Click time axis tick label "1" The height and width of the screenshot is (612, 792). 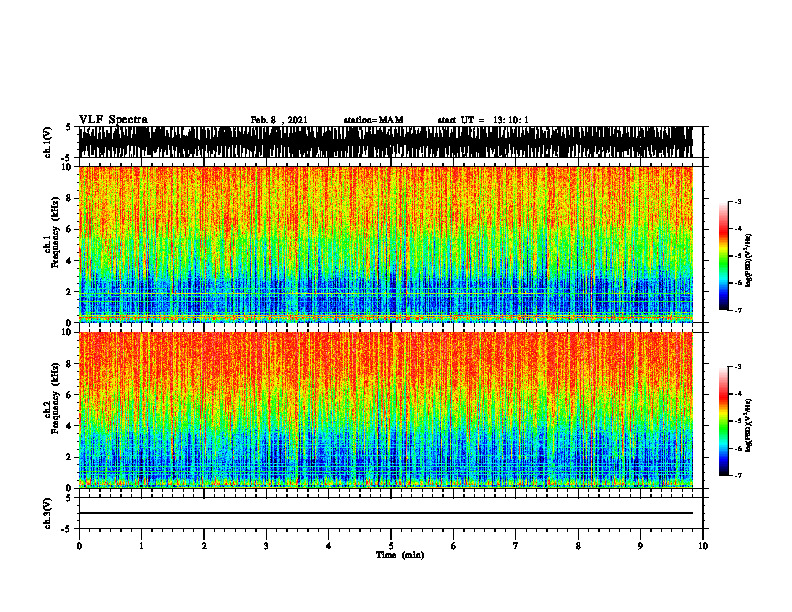141,546
